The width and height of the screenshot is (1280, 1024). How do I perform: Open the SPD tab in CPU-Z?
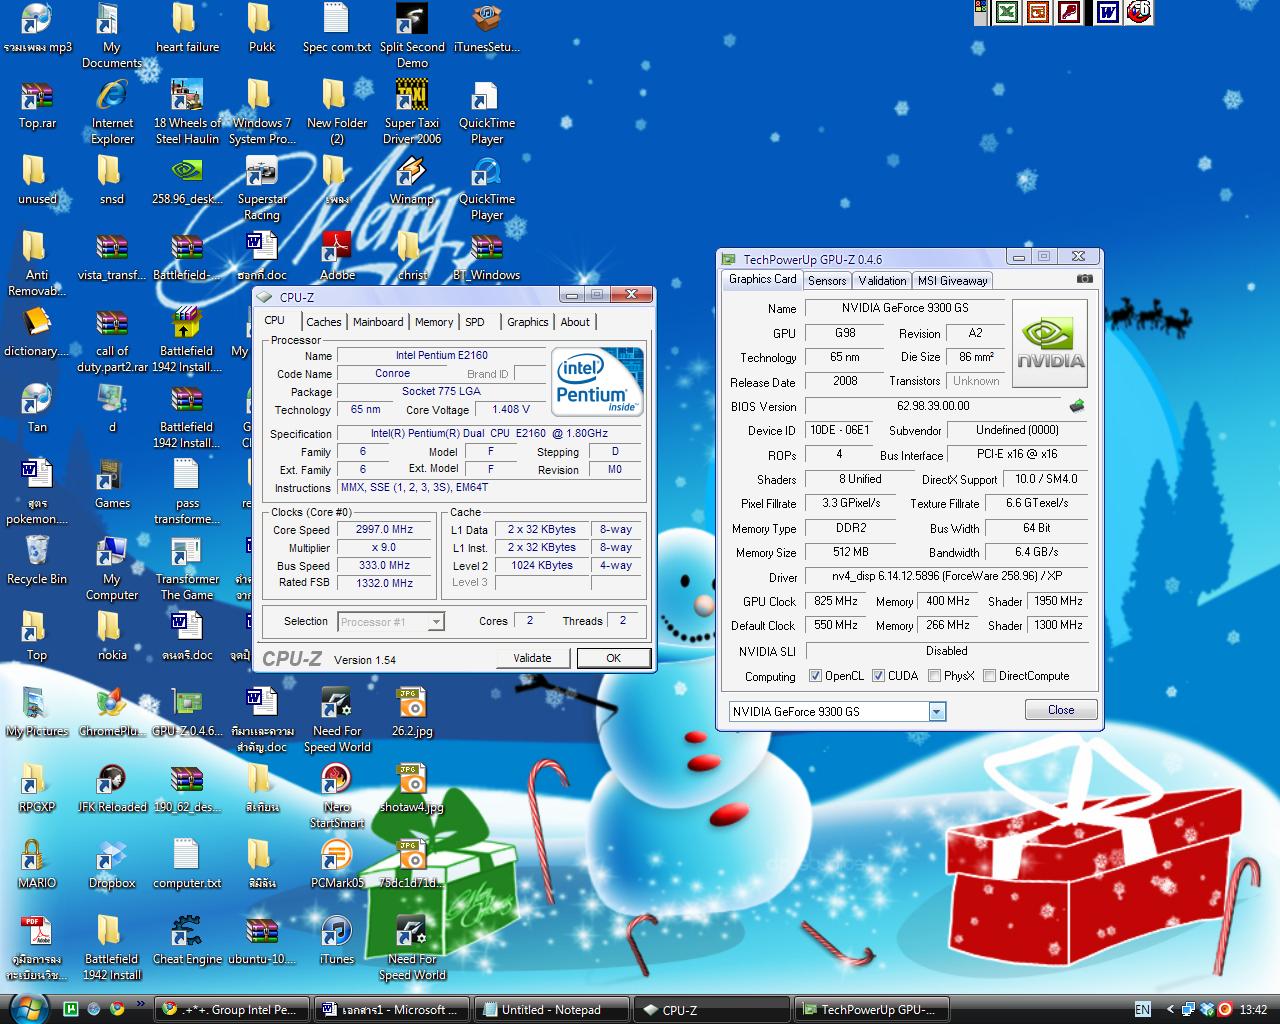point(475,322)
